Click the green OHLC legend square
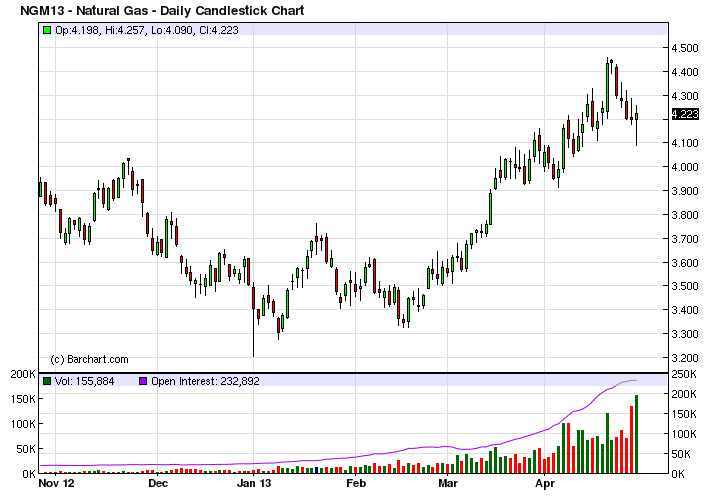This screenshot has width=726, height=502. click(47, 31)
